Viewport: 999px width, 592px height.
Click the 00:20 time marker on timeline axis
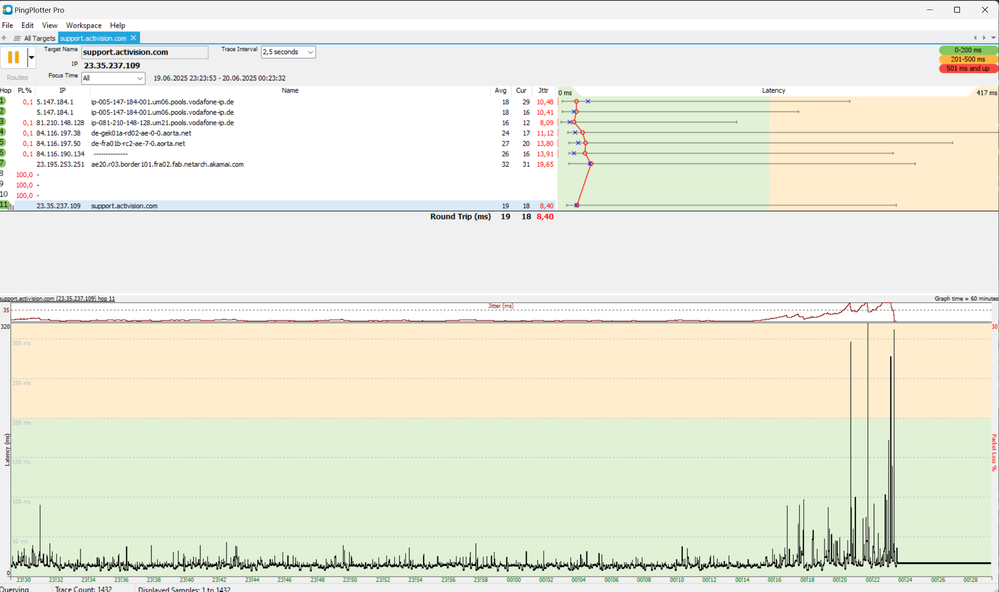pos(840,580)
